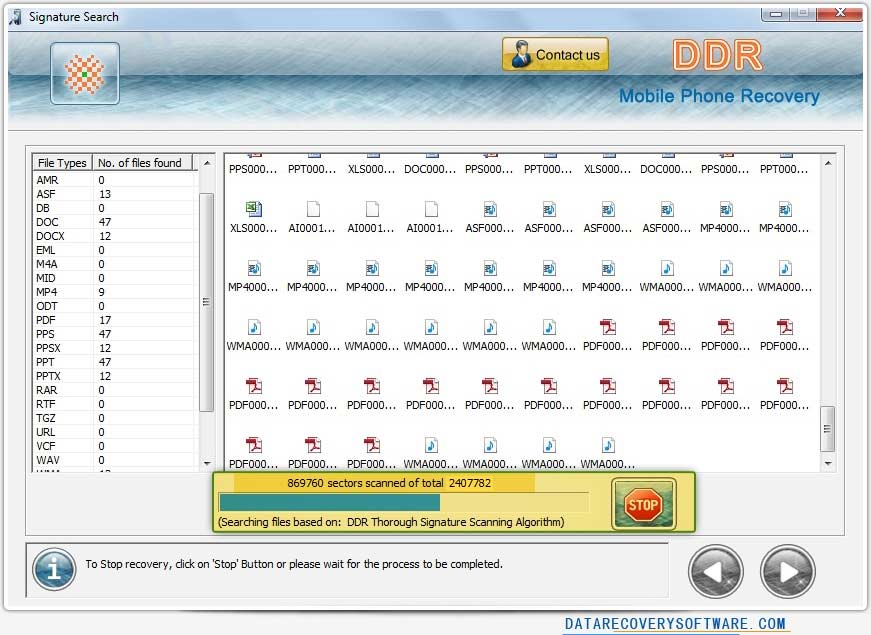871x635 pixels.
Task: Select the MP4 file type row
Action: click(x=115, y=292)
